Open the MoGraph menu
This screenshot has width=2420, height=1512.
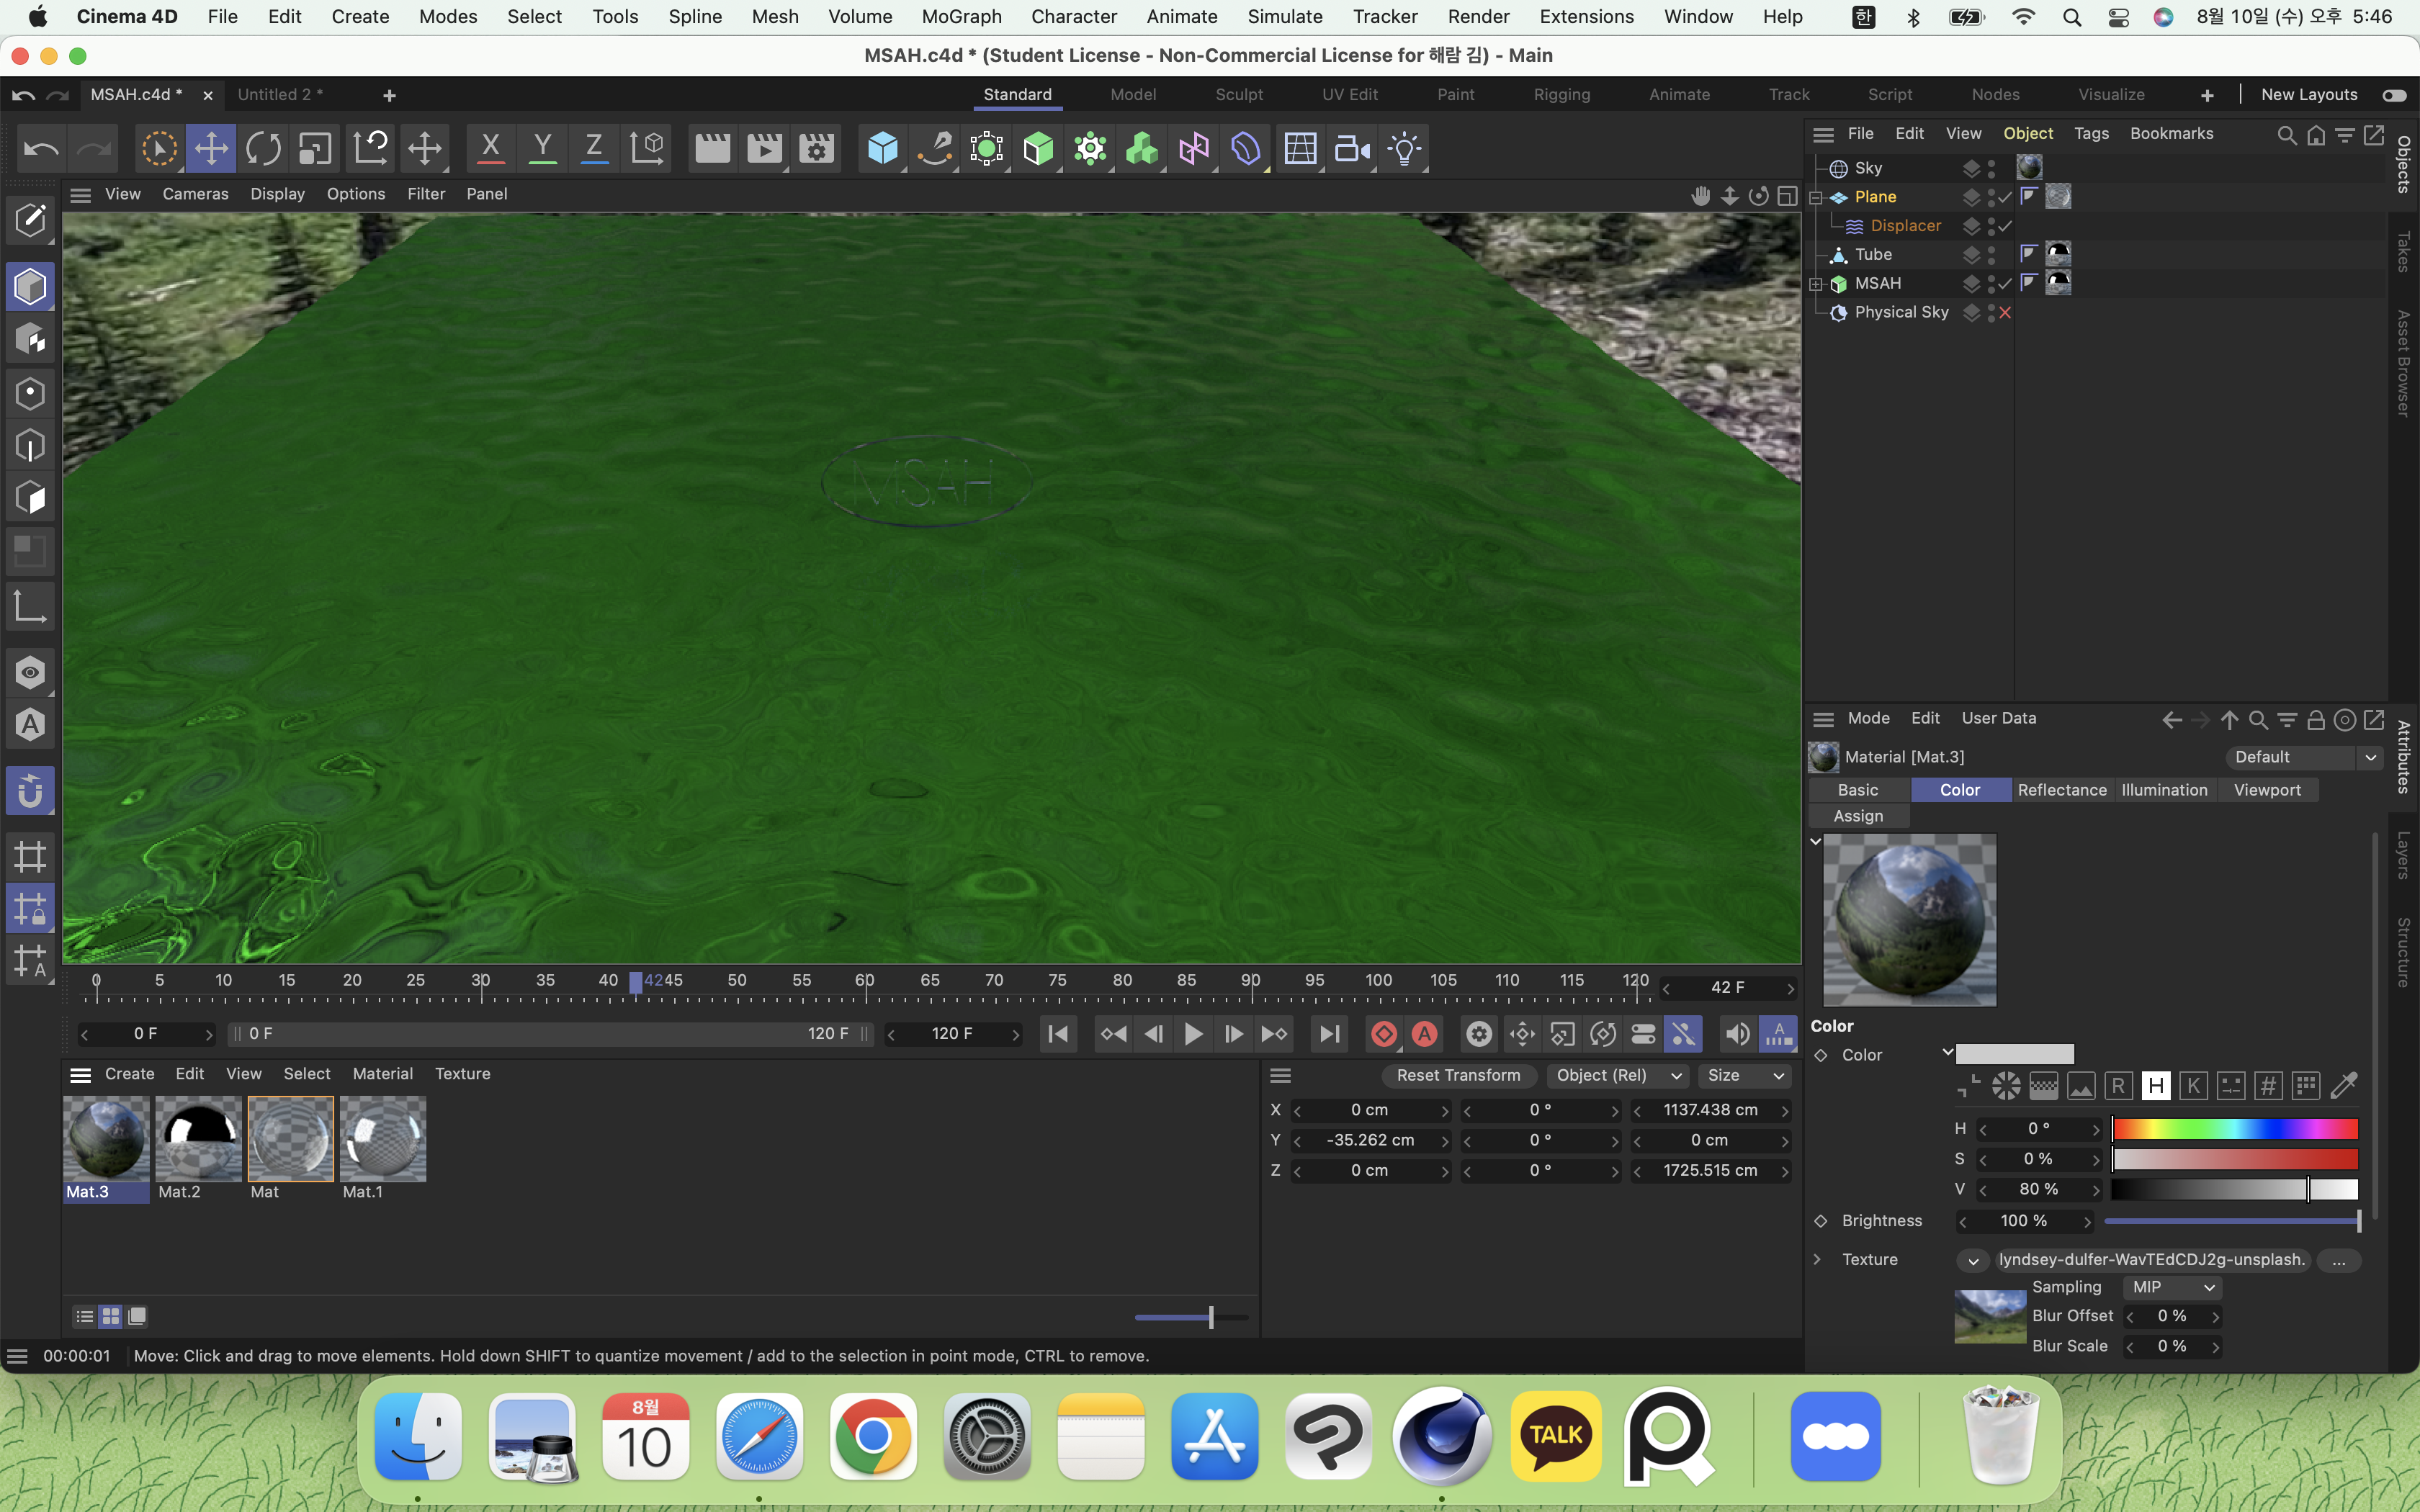[961, 17]
